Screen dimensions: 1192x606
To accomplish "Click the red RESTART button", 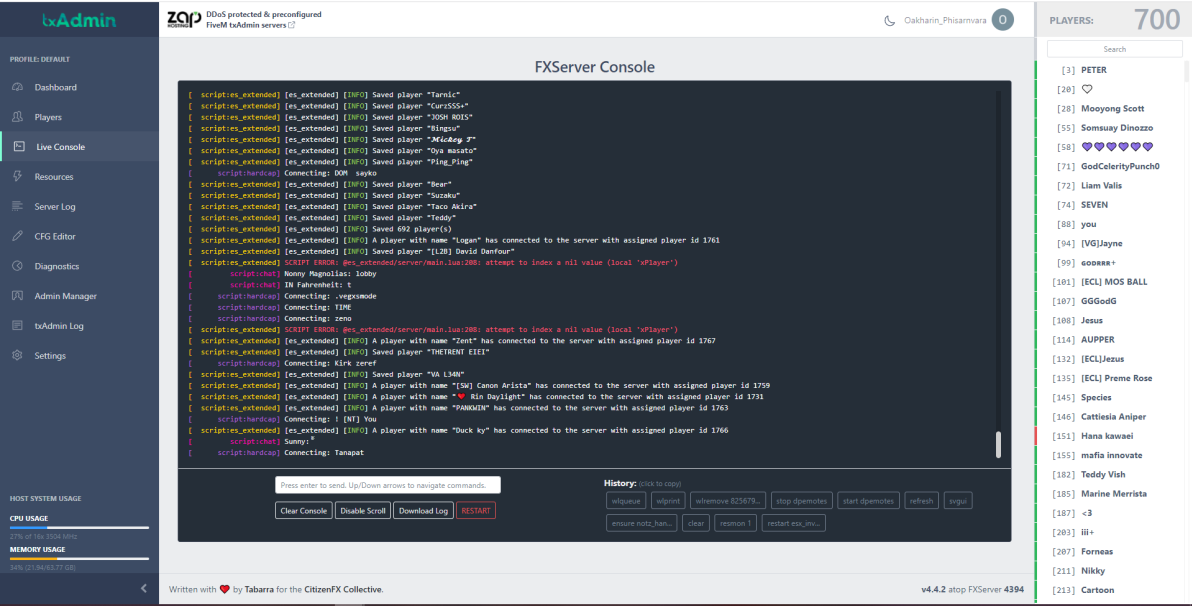I will point(476,510).
